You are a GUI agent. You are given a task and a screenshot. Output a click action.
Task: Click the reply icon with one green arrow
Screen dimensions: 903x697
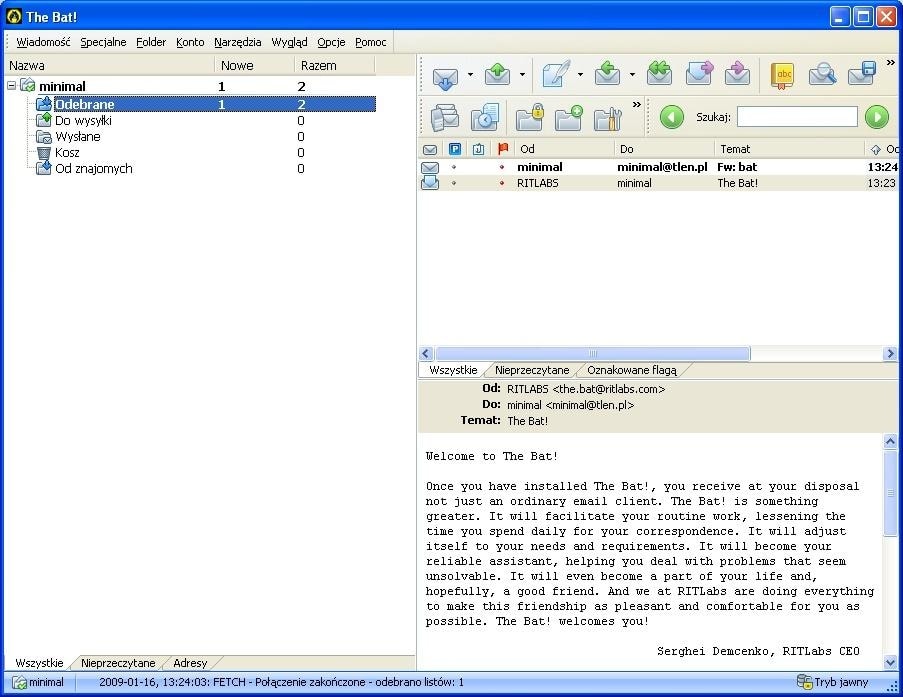click(x=607, y=74)
